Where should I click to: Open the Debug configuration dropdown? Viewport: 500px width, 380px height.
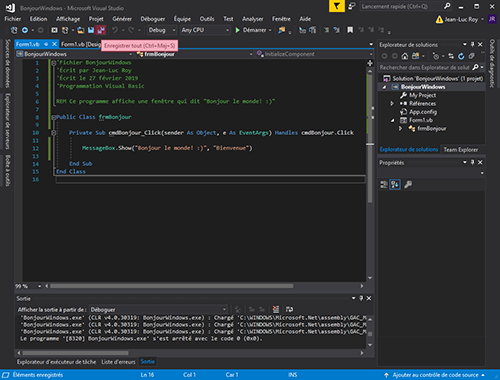(162, 30)
